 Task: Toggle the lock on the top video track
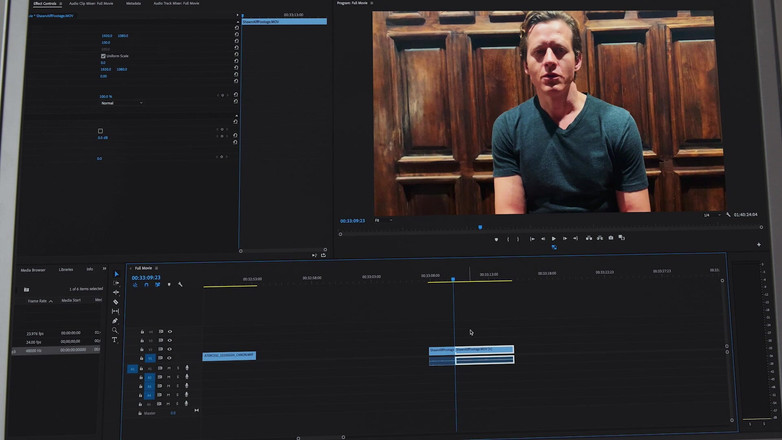[x=142, y=331]
